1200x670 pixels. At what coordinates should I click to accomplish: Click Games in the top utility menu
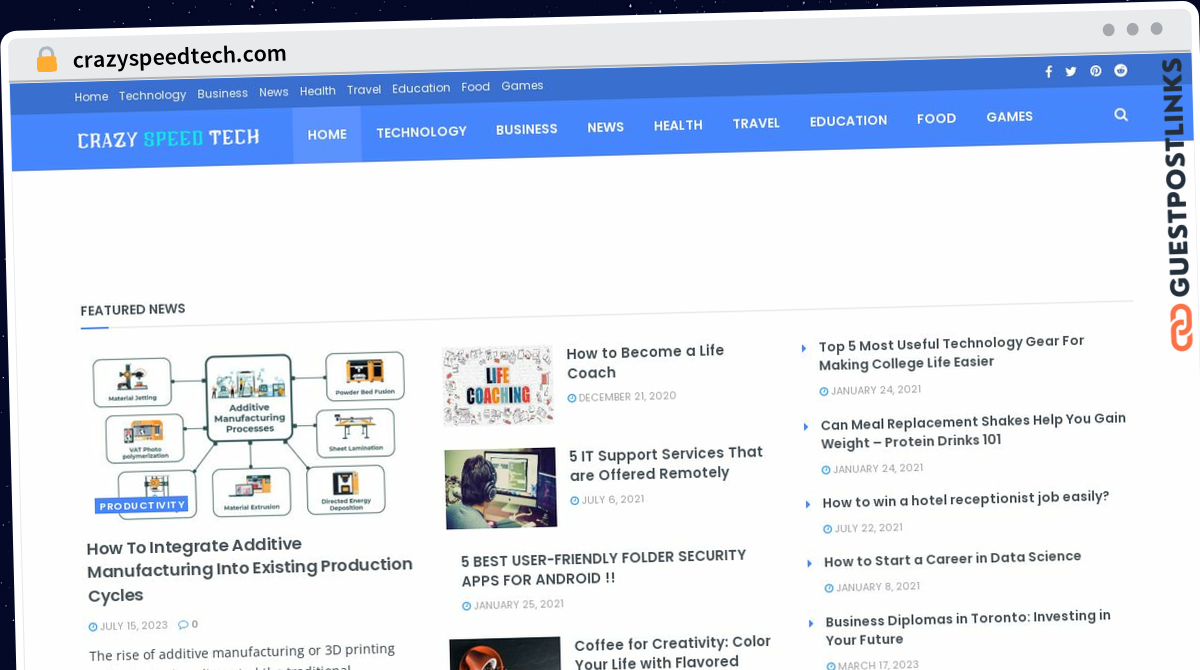(x=522, y=86)
